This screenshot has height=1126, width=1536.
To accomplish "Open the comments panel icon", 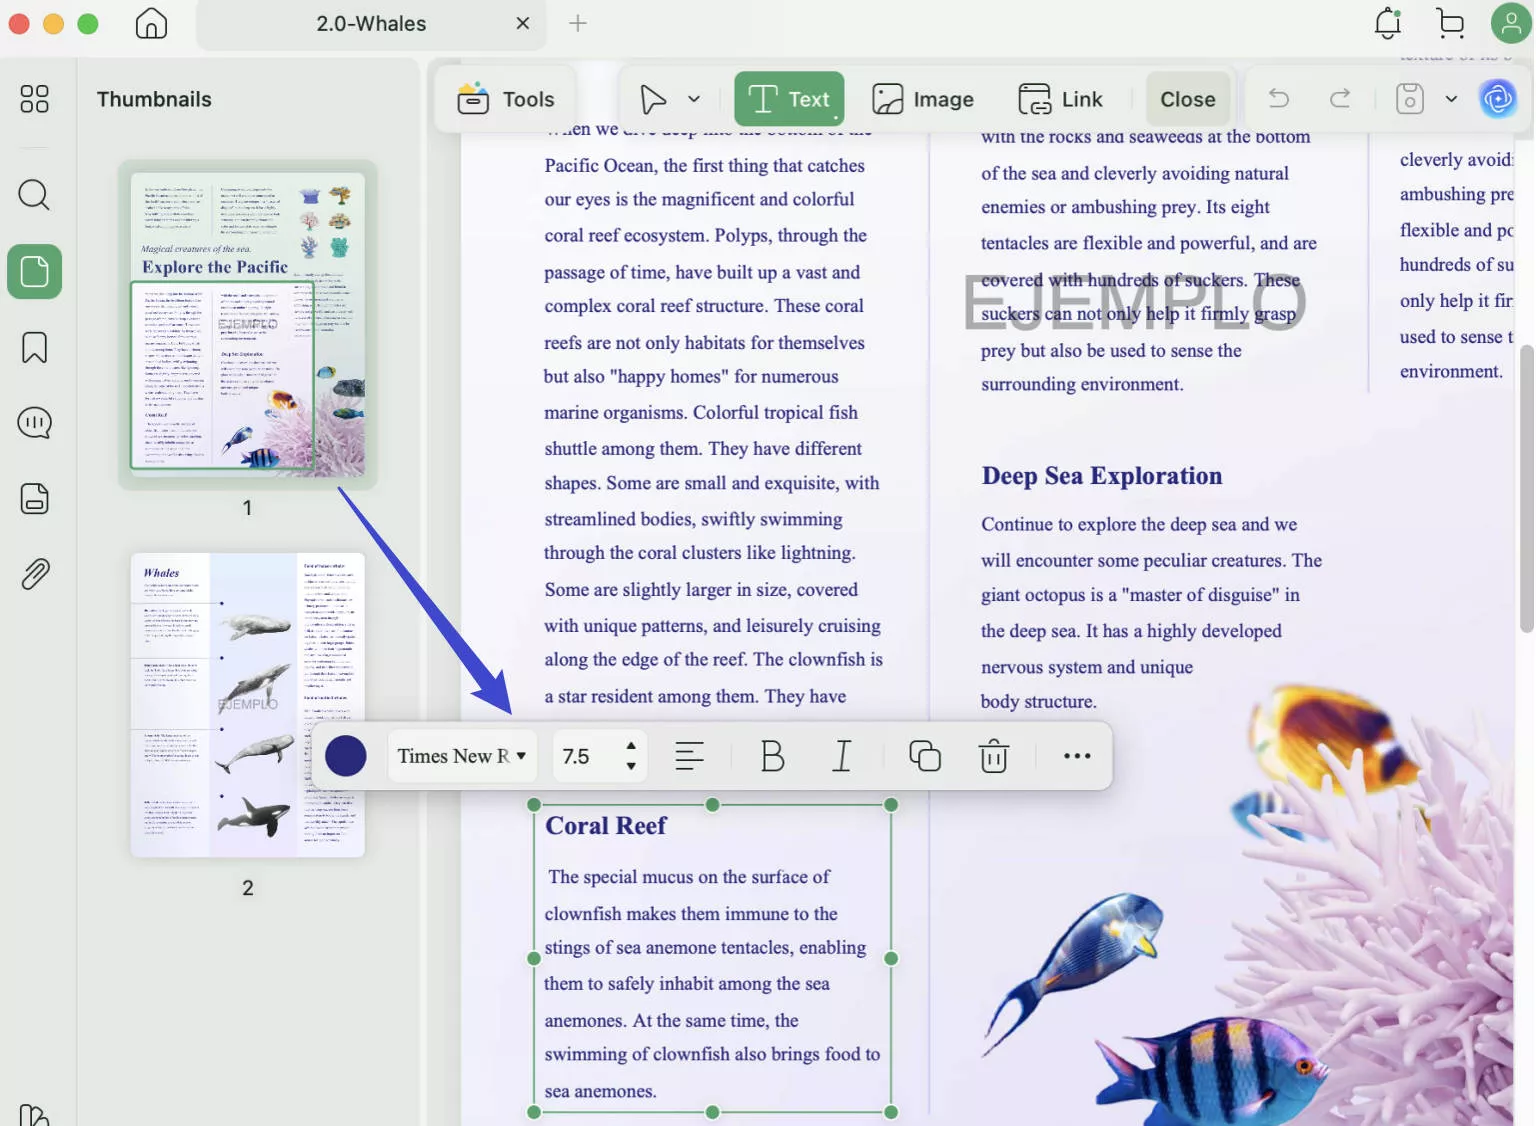I will (x=34, y=423).
